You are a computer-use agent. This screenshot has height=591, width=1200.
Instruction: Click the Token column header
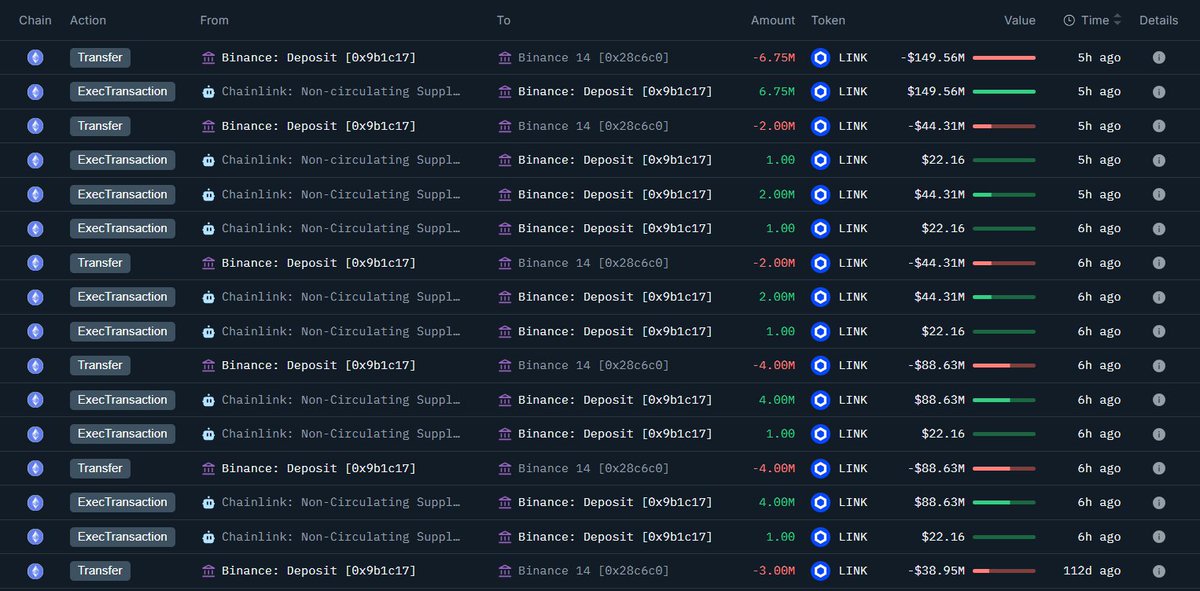coord(828,20)
